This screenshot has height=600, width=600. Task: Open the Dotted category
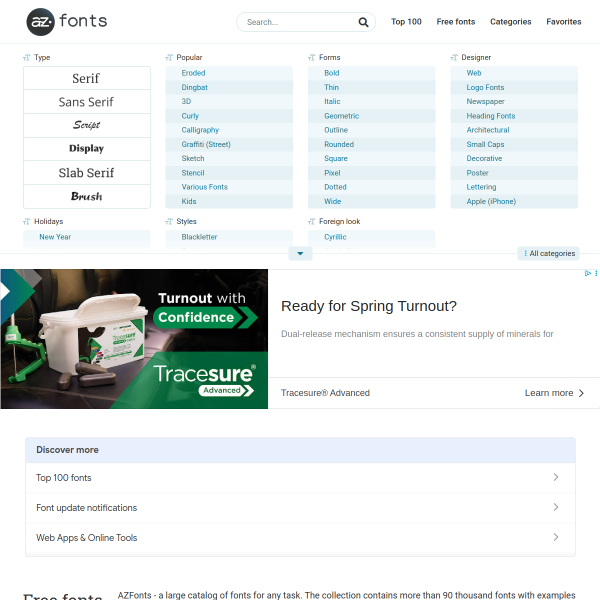pyautogui.click(x=372, y=187)
